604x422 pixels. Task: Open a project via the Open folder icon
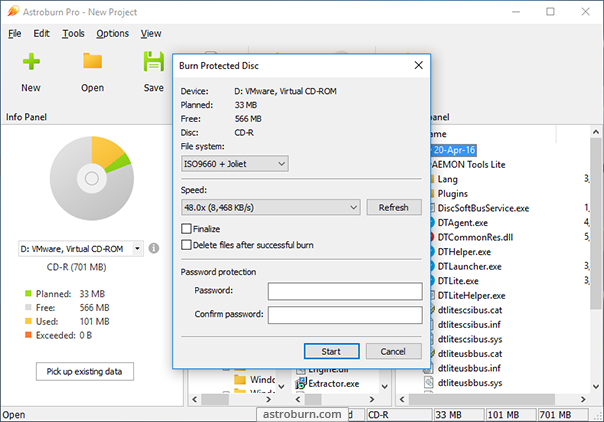click(x=92, y=61)
